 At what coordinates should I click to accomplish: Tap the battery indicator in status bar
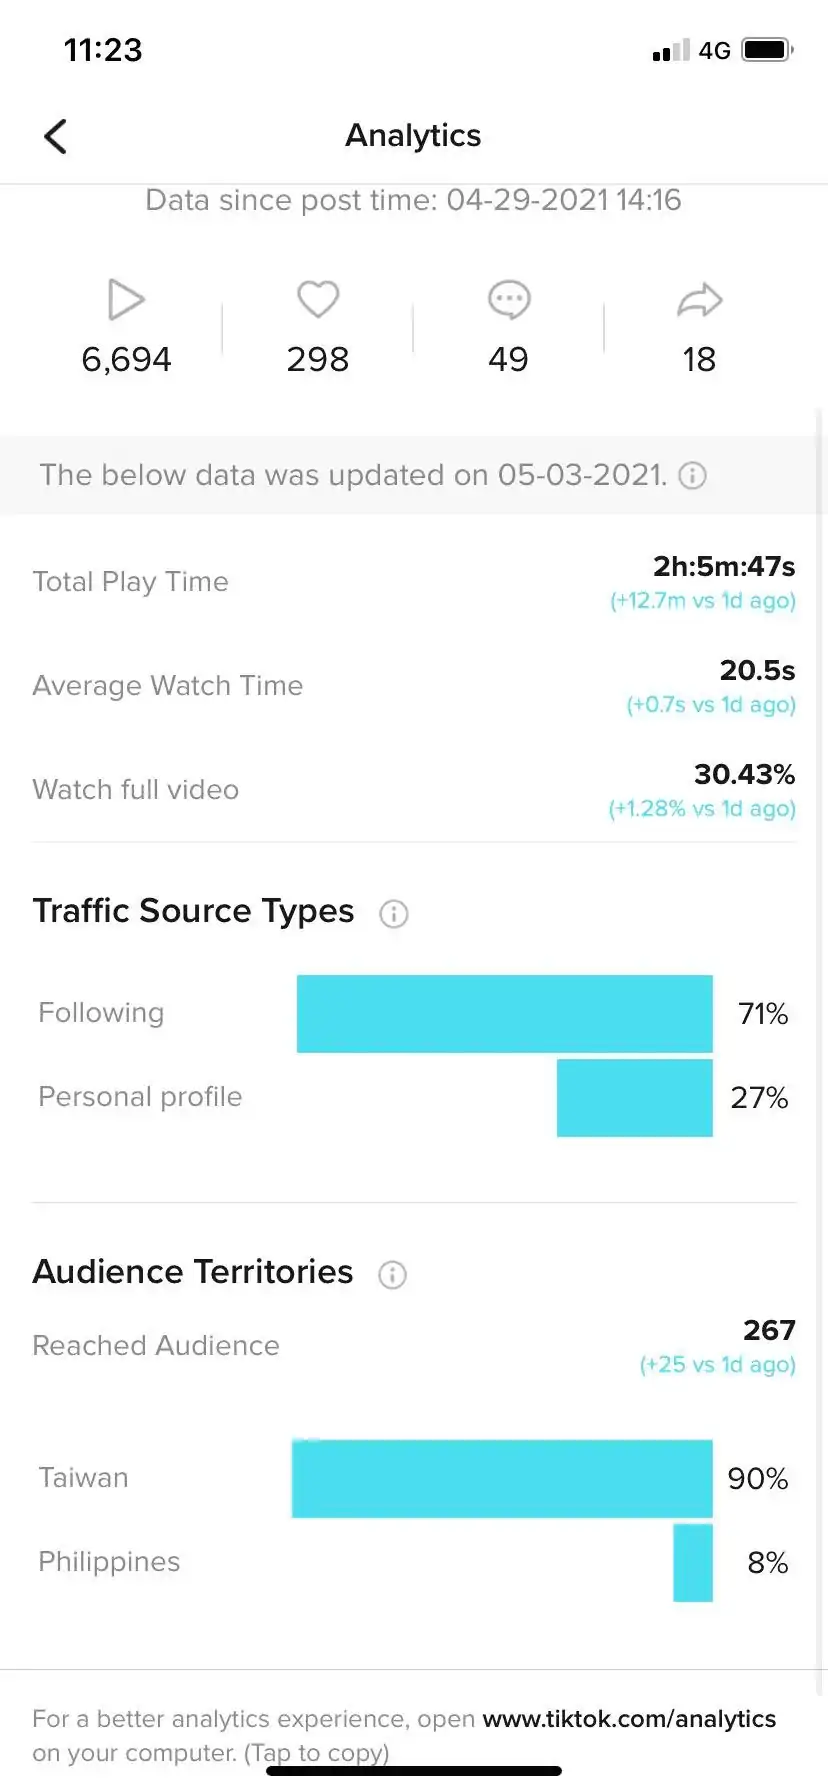point(763,49)
